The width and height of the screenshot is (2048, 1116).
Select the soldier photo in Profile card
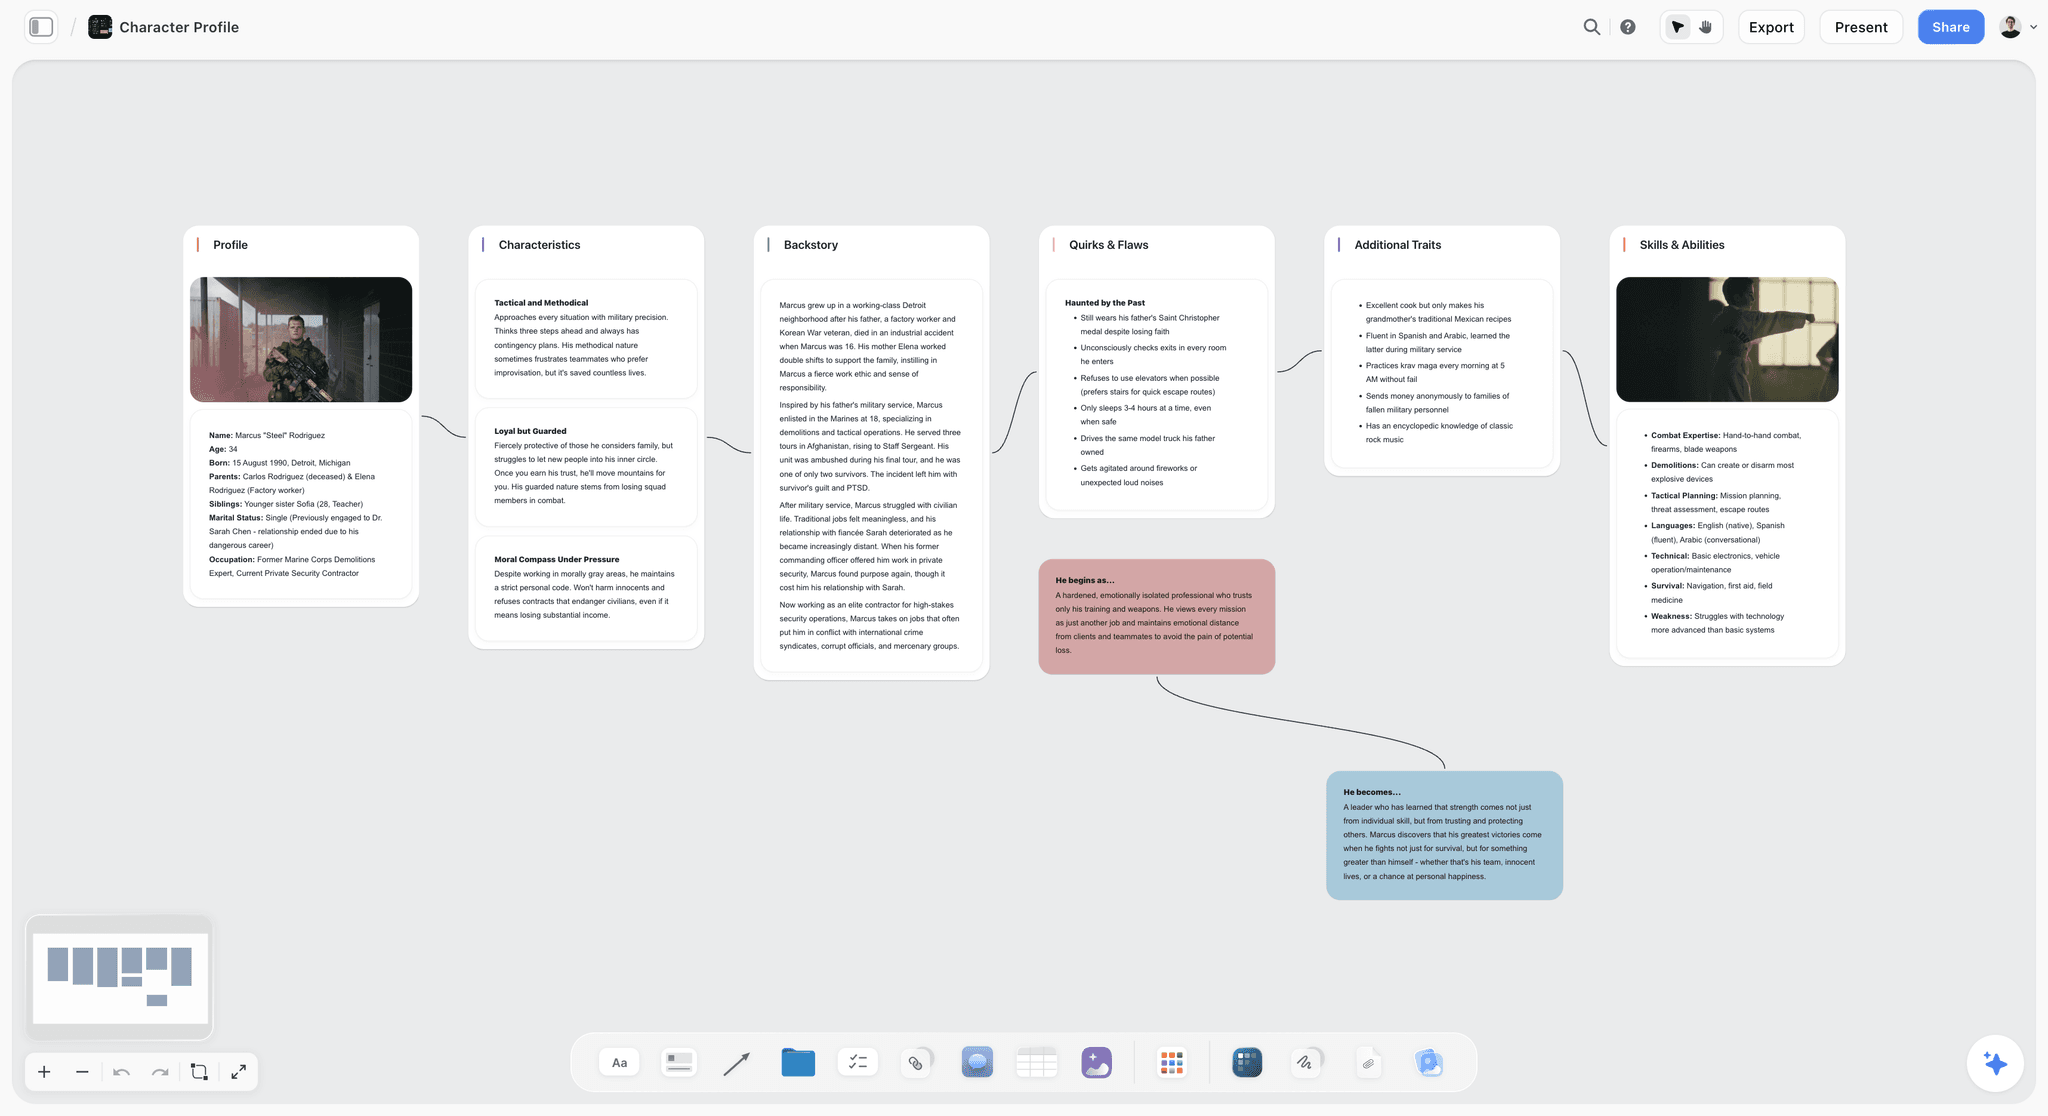coord(301,340)
